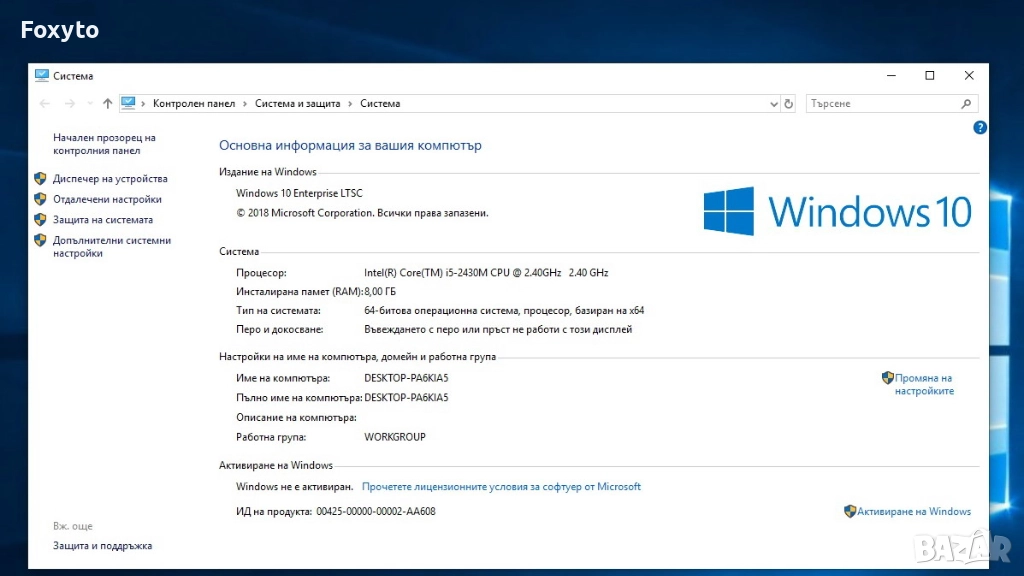Image resolution: width=1024 pixels, height=576 pixels.
Task: Select the Контролен панел breadcrumb
Action: pyautogui.click(x=194, y=104)
